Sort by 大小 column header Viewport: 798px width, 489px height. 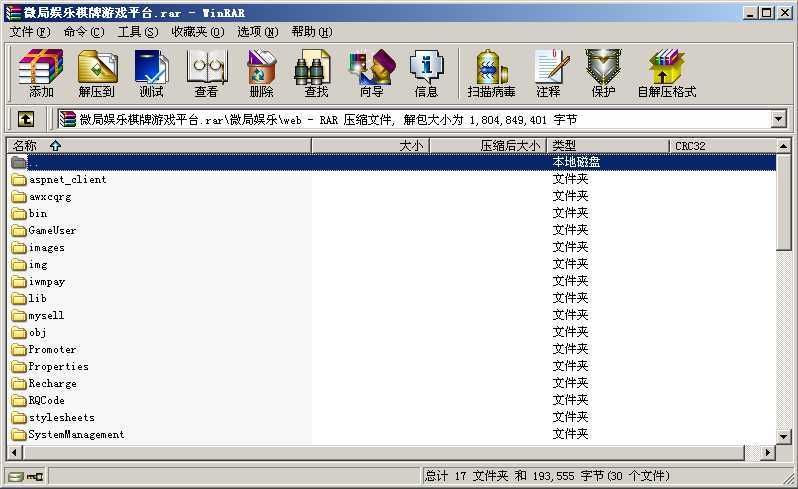pos(370,146)
